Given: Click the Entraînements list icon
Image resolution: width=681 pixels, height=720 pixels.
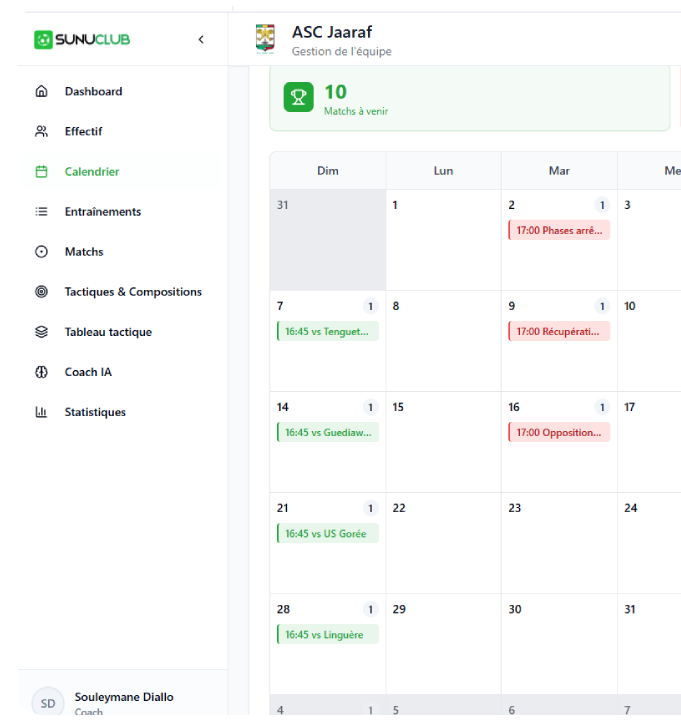Looking at the screenshot, I should [41, 212].
